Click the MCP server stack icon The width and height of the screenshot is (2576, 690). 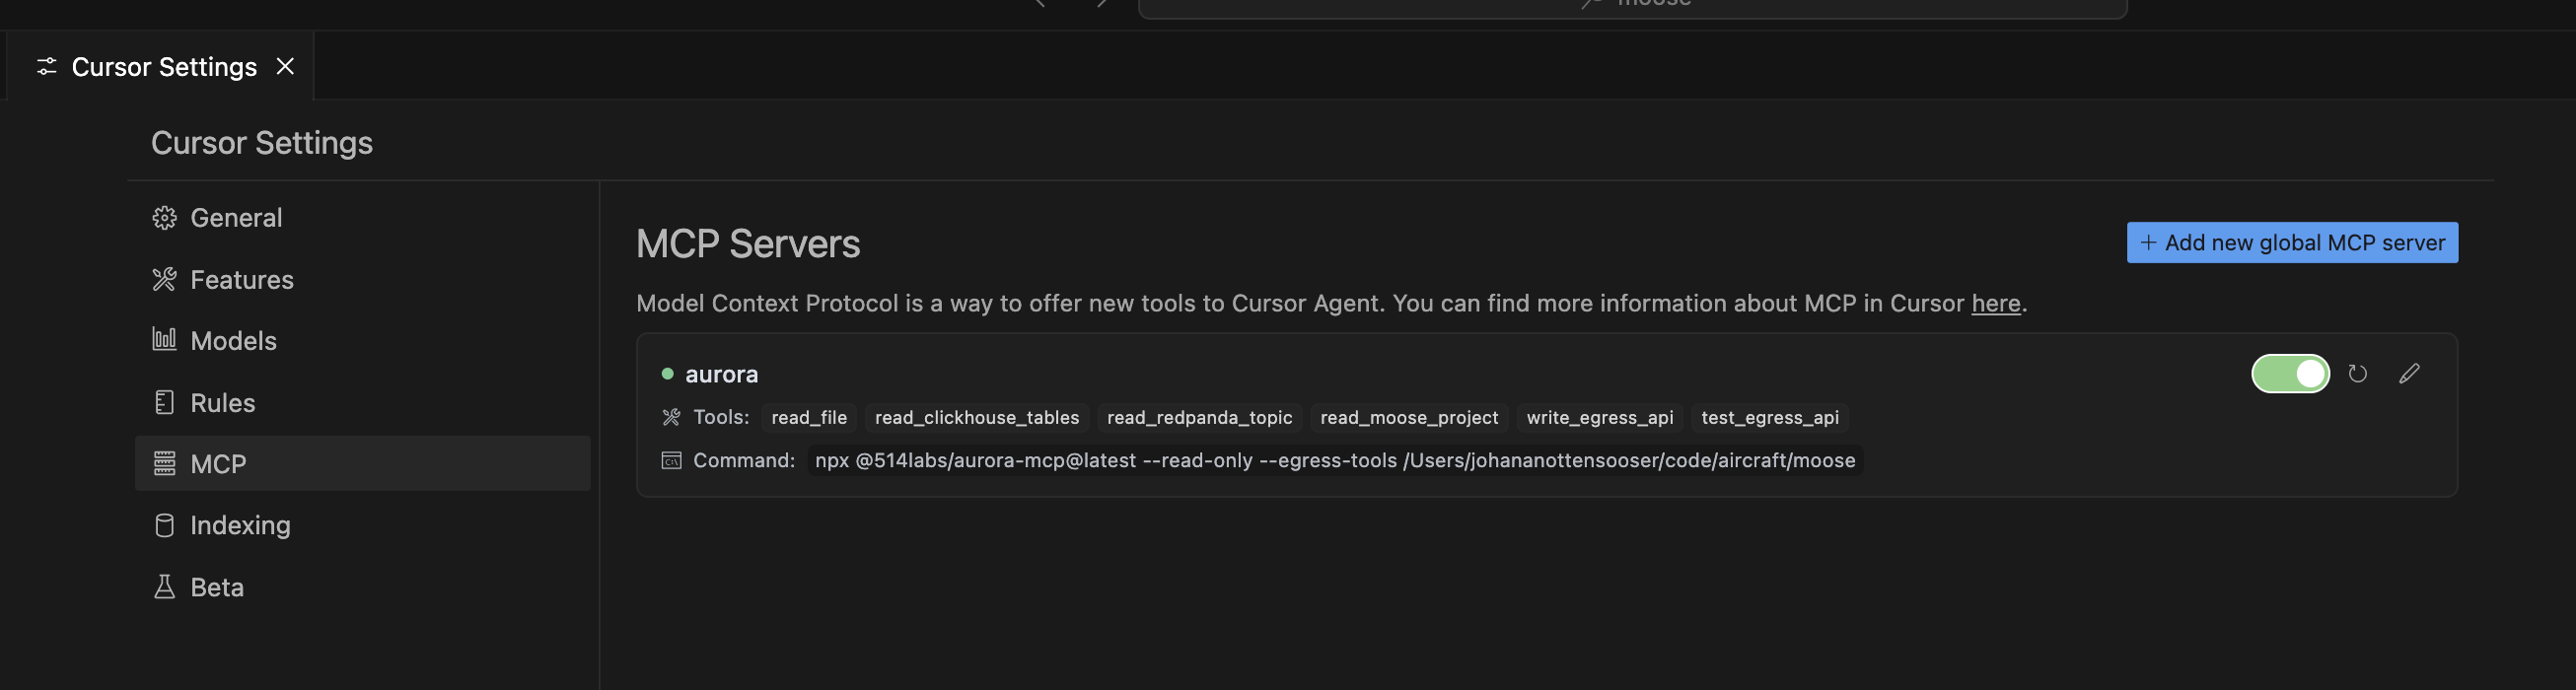click(164, 463)
